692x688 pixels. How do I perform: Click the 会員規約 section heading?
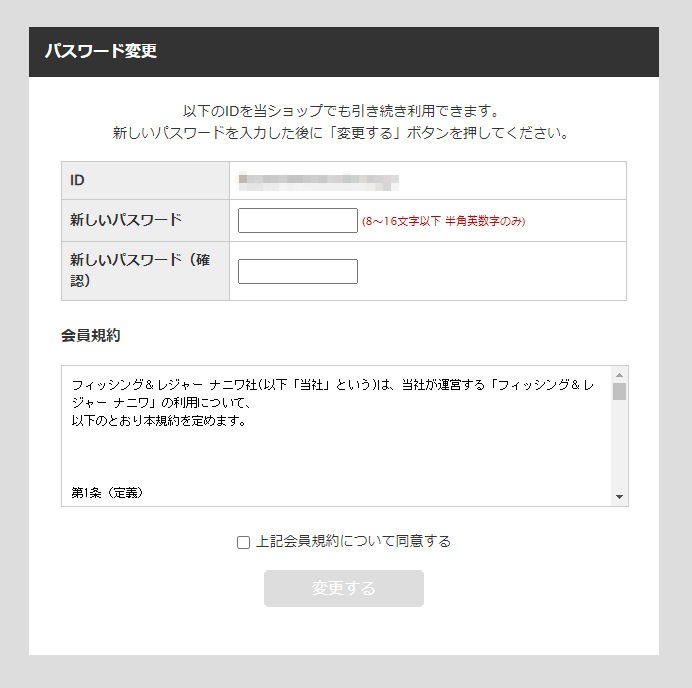(90, 335)
